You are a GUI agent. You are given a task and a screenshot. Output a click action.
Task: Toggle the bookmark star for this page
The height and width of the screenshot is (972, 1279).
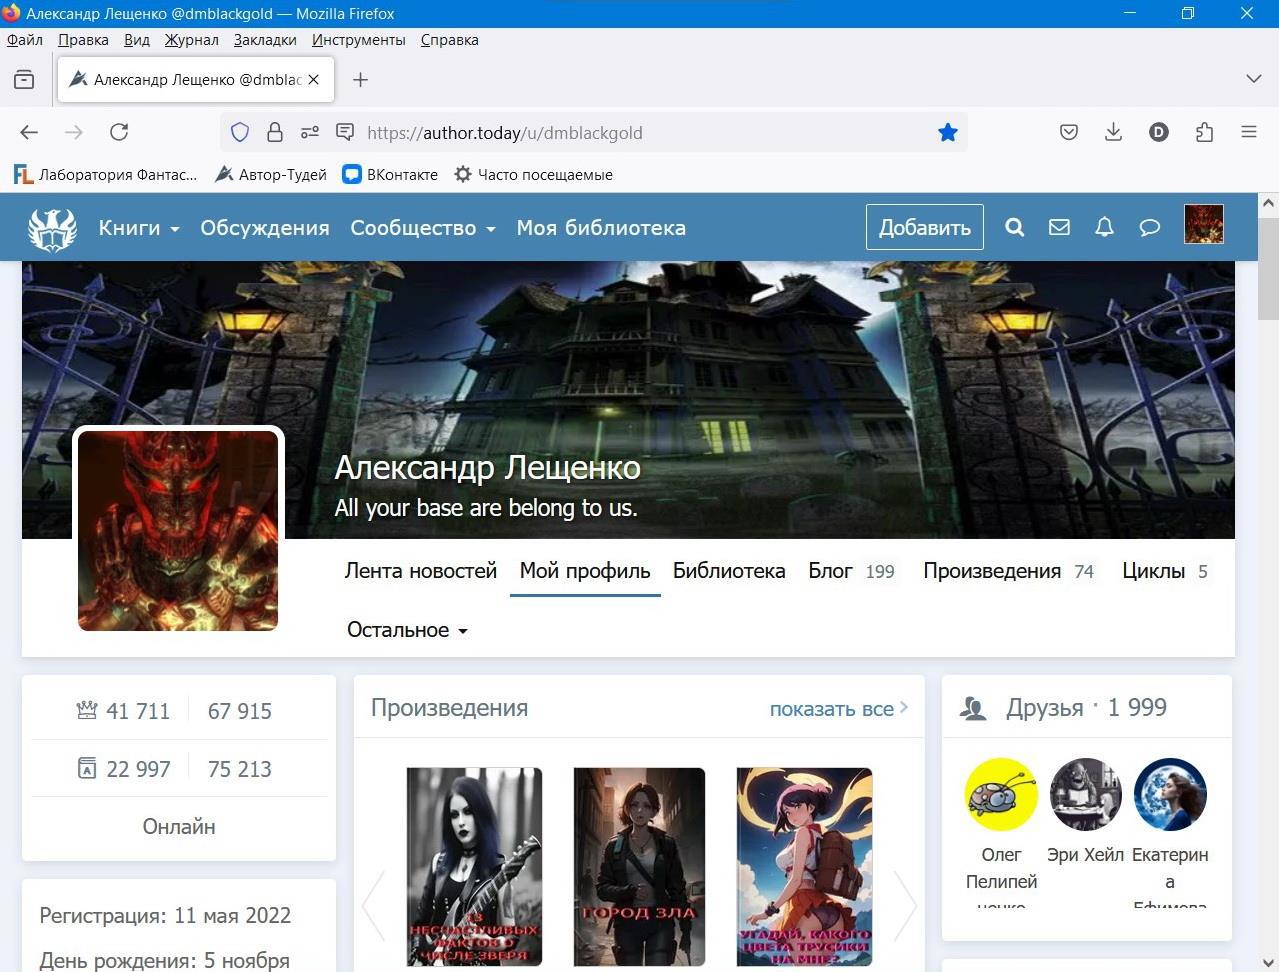(x=947, y=132)
